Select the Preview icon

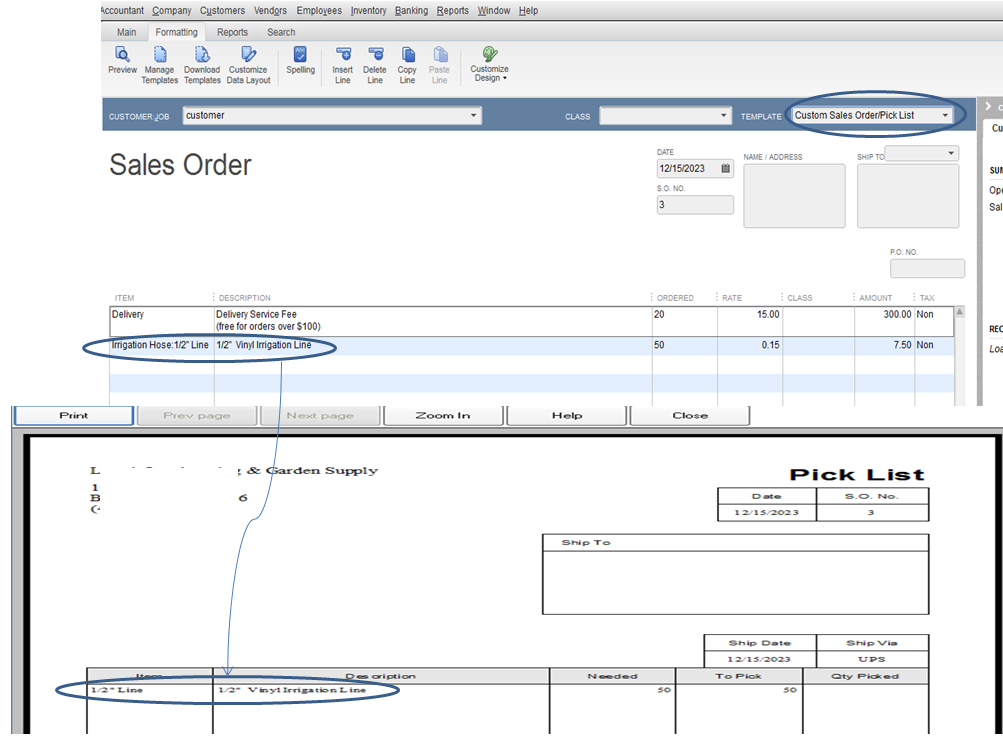[x=122, y=62]
